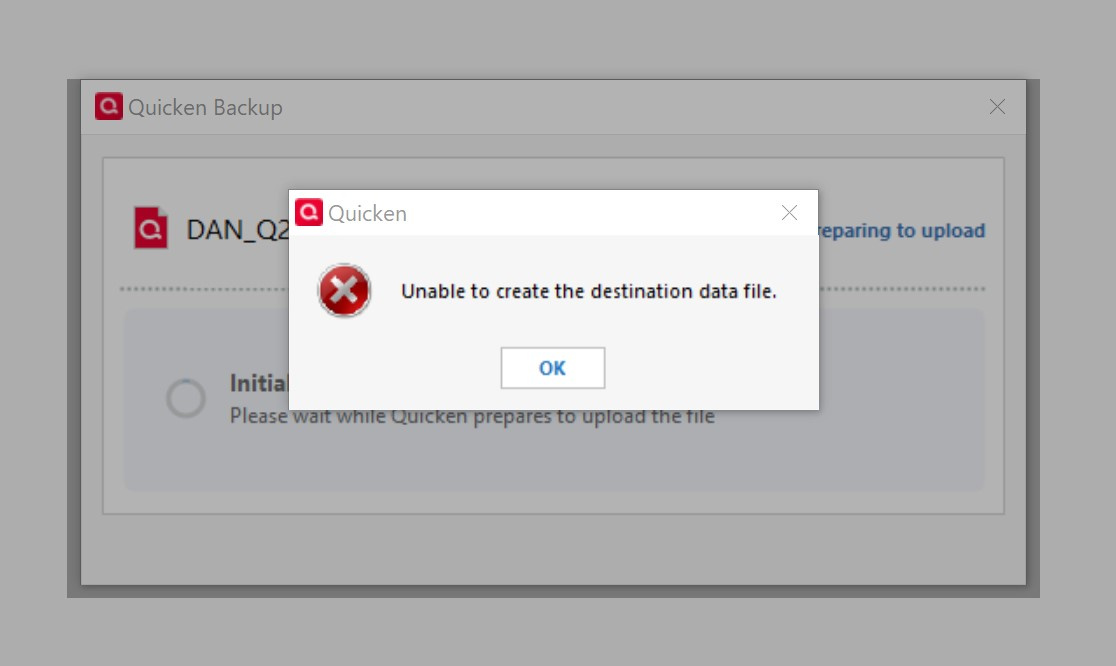Screen dimensions: 1116x666
Task: Click the DAN_Q2 file name
Action: [x=237, y=230]
